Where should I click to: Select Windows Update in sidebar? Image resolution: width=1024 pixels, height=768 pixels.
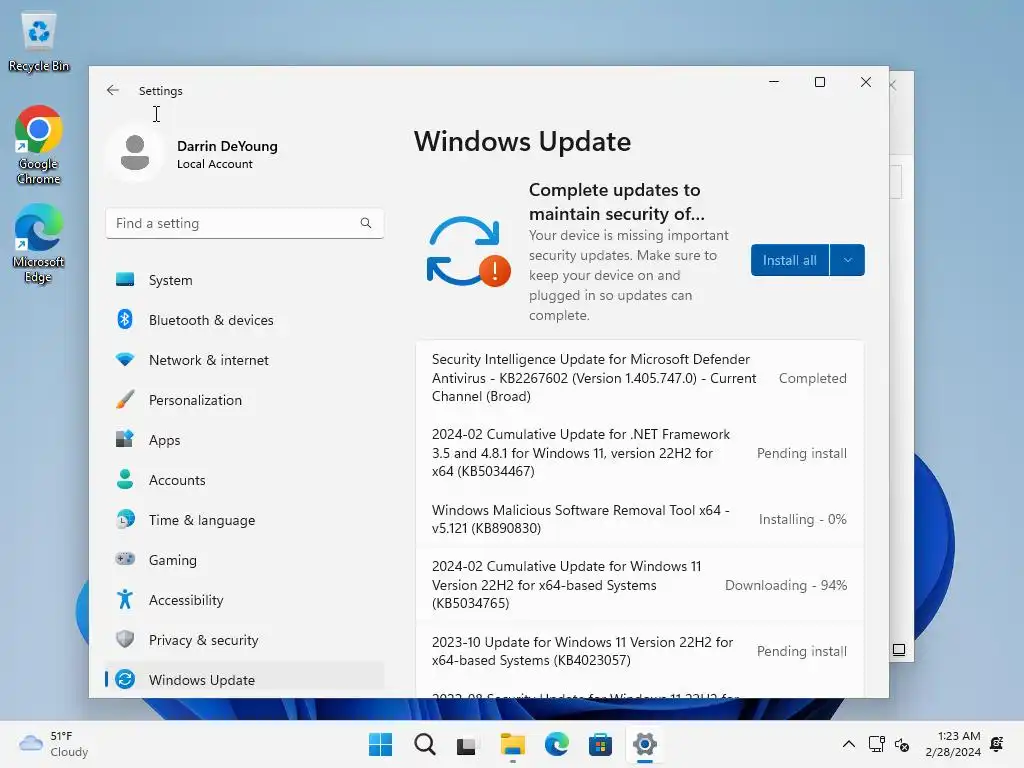click(244, 679)
